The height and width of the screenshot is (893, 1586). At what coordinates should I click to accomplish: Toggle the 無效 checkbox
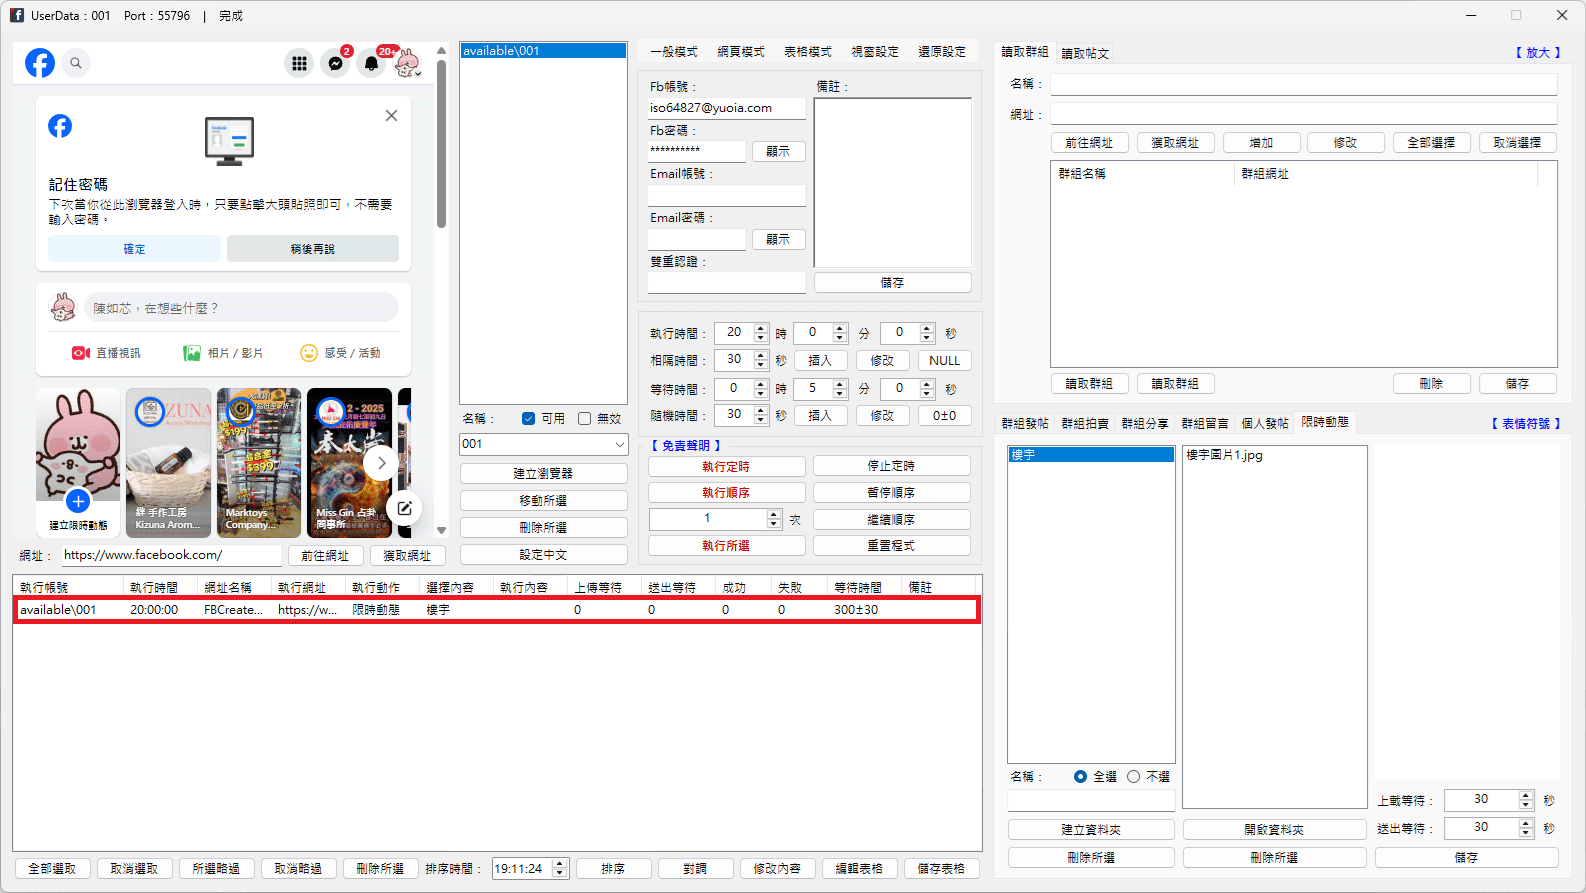tap(584, 419)
